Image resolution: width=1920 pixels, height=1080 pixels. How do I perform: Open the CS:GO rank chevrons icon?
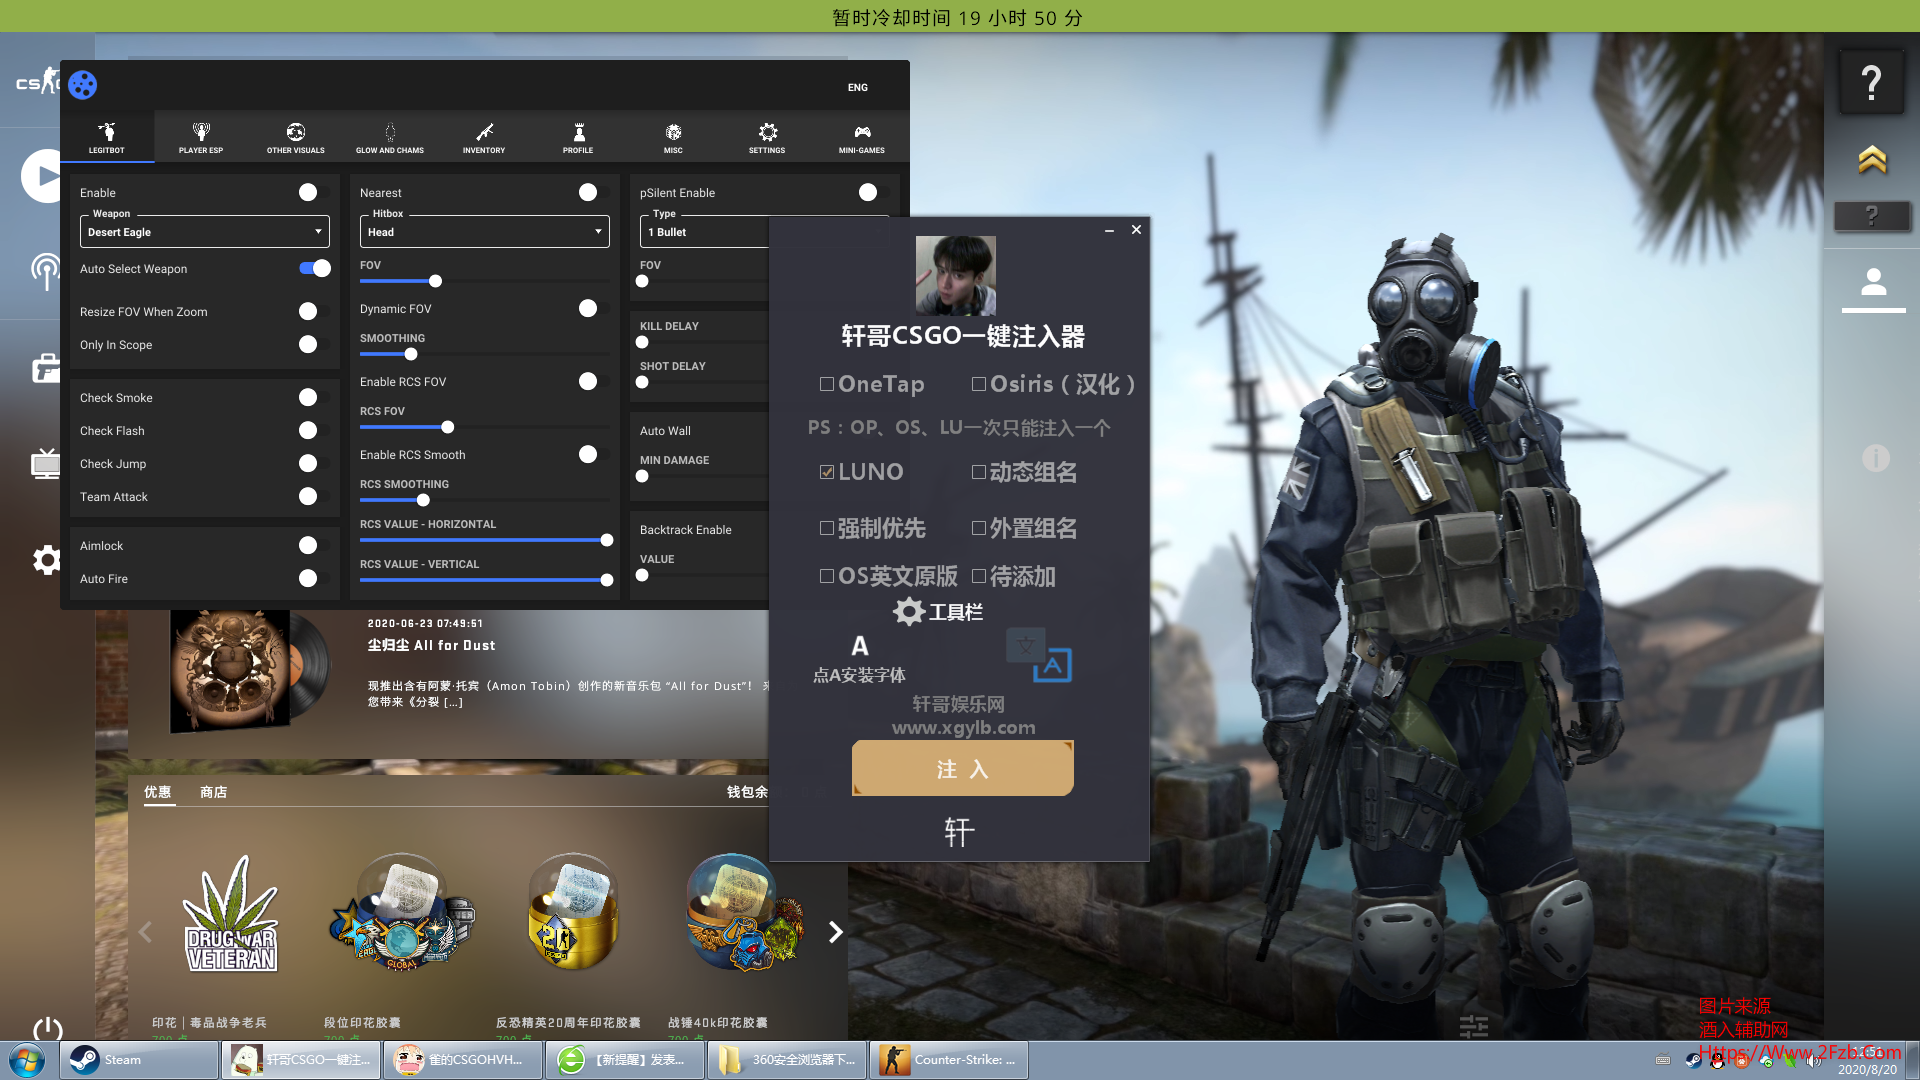pos(1872,159)
